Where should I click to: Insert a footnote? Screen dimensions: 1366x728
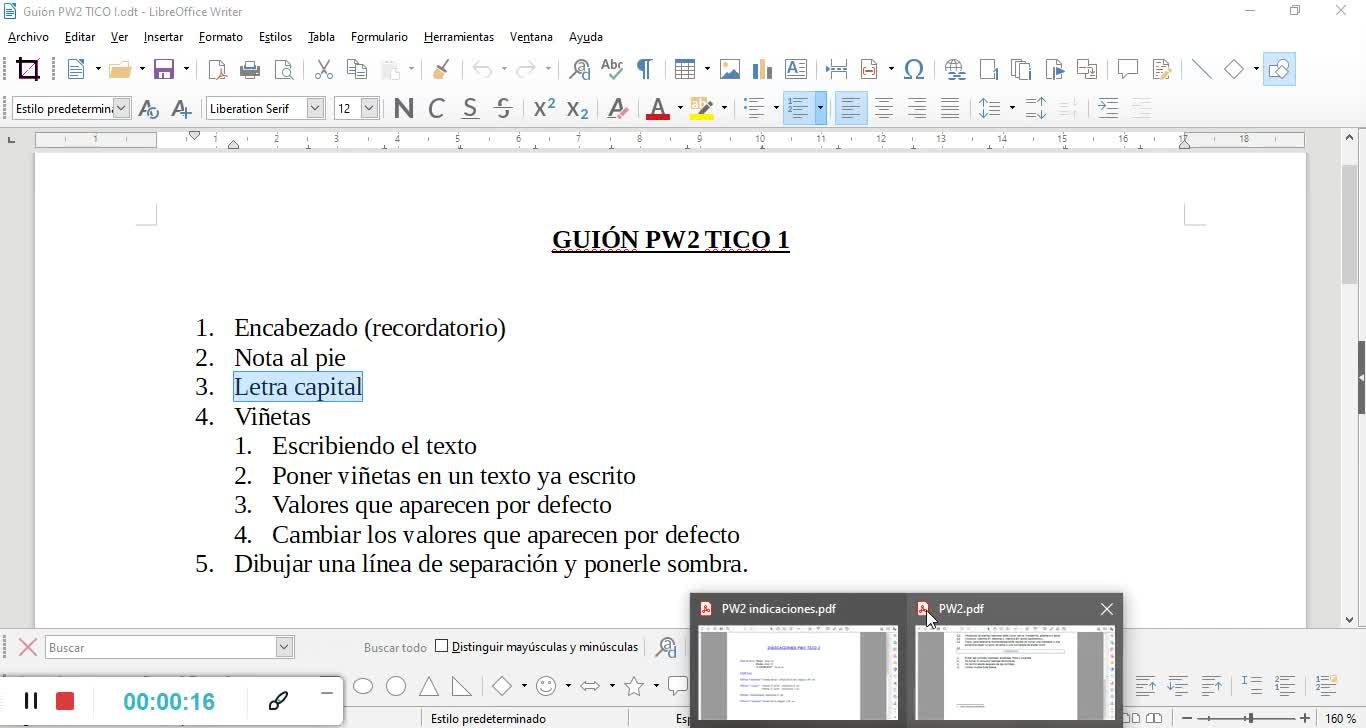989,69
